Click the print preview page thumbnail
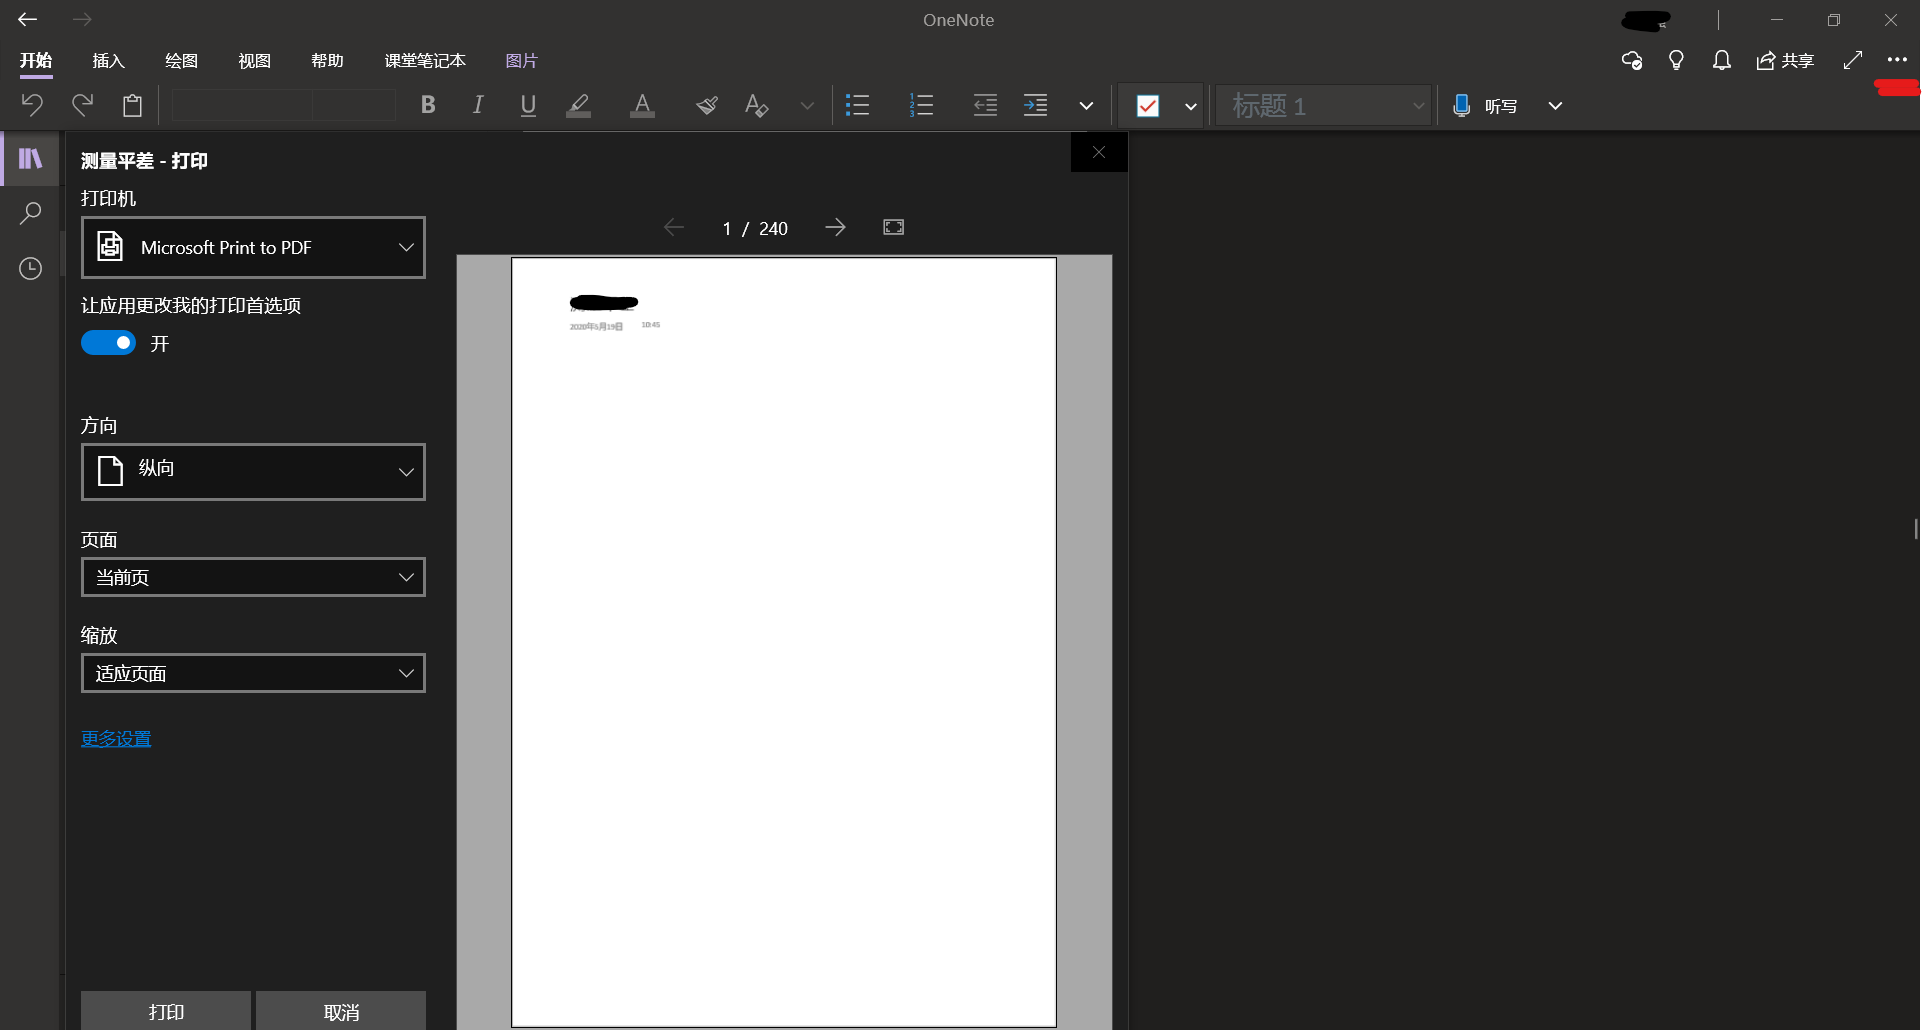Viewport: 1922px width, 1030px height. 784,642
